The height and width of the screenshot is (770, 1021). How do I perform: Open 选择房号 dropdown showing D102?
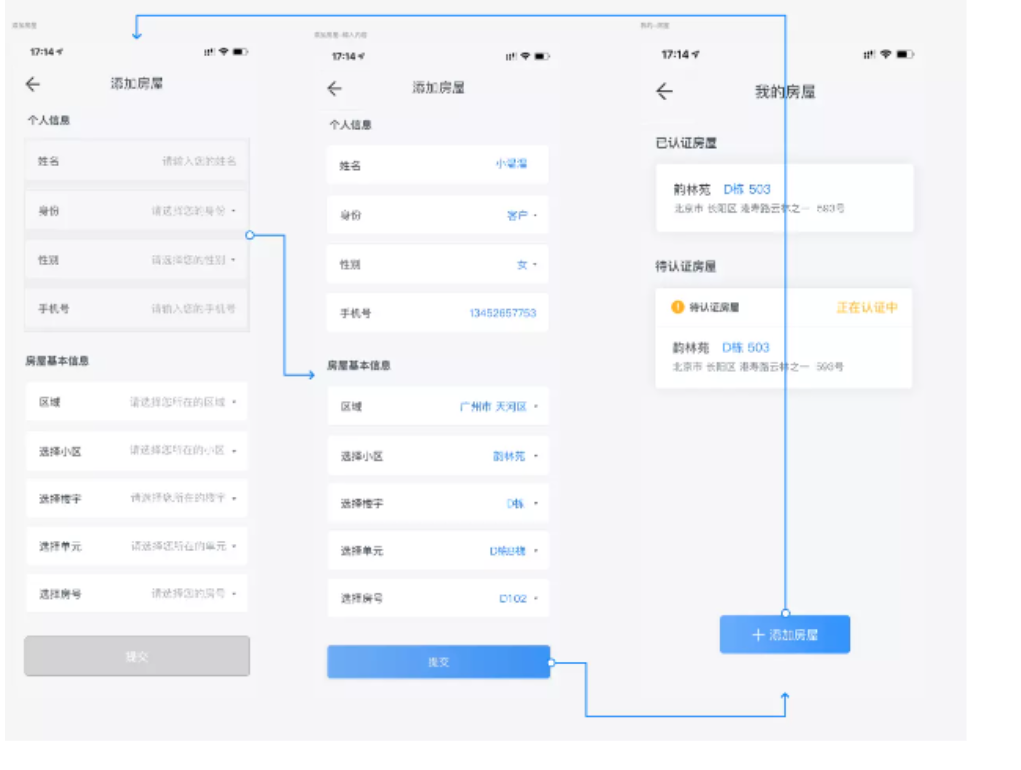(x=437, y=599)
